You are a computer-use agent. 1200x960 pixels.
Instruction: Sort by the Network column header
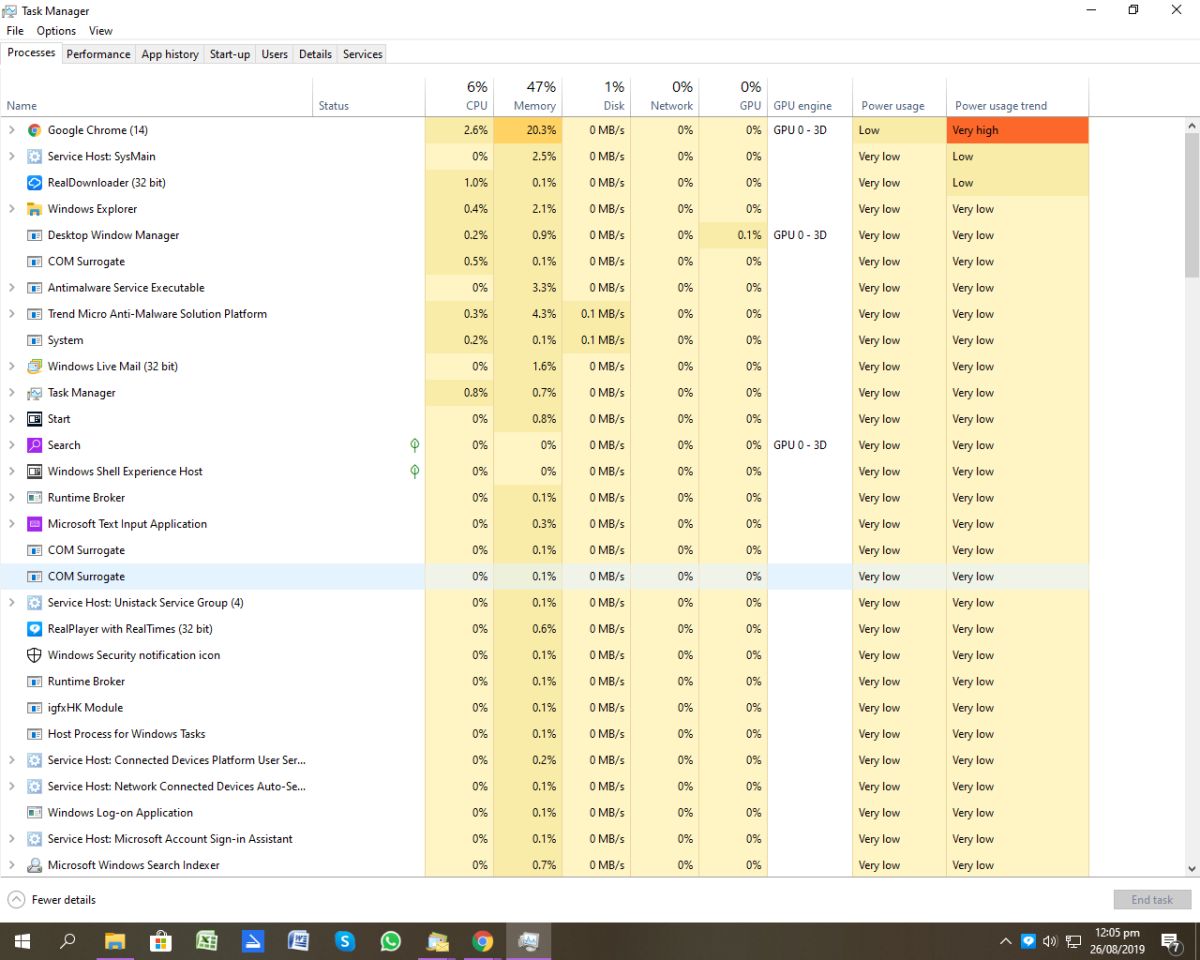point(665,97)
